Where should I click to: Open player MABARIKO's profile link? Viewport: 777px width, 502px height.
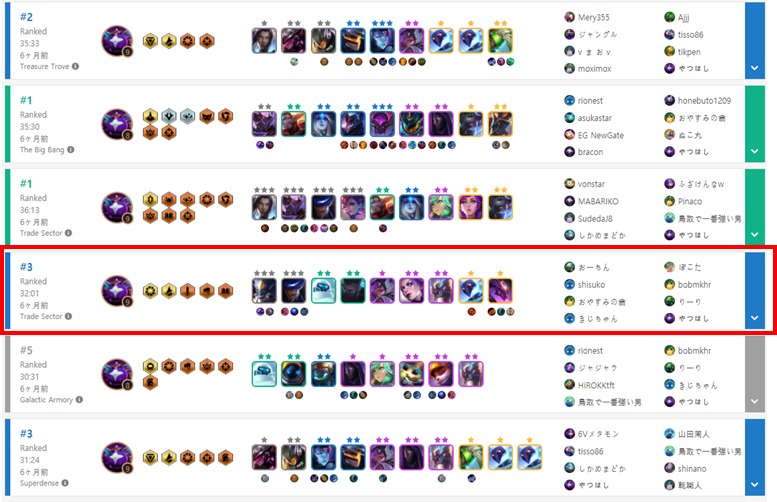point(598,201)
